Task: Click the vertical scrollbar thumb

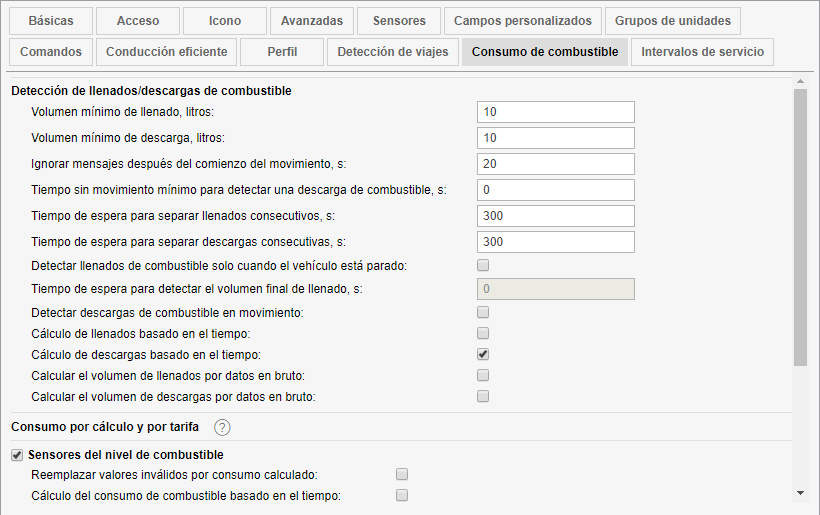Action: (x=800, y=225)
